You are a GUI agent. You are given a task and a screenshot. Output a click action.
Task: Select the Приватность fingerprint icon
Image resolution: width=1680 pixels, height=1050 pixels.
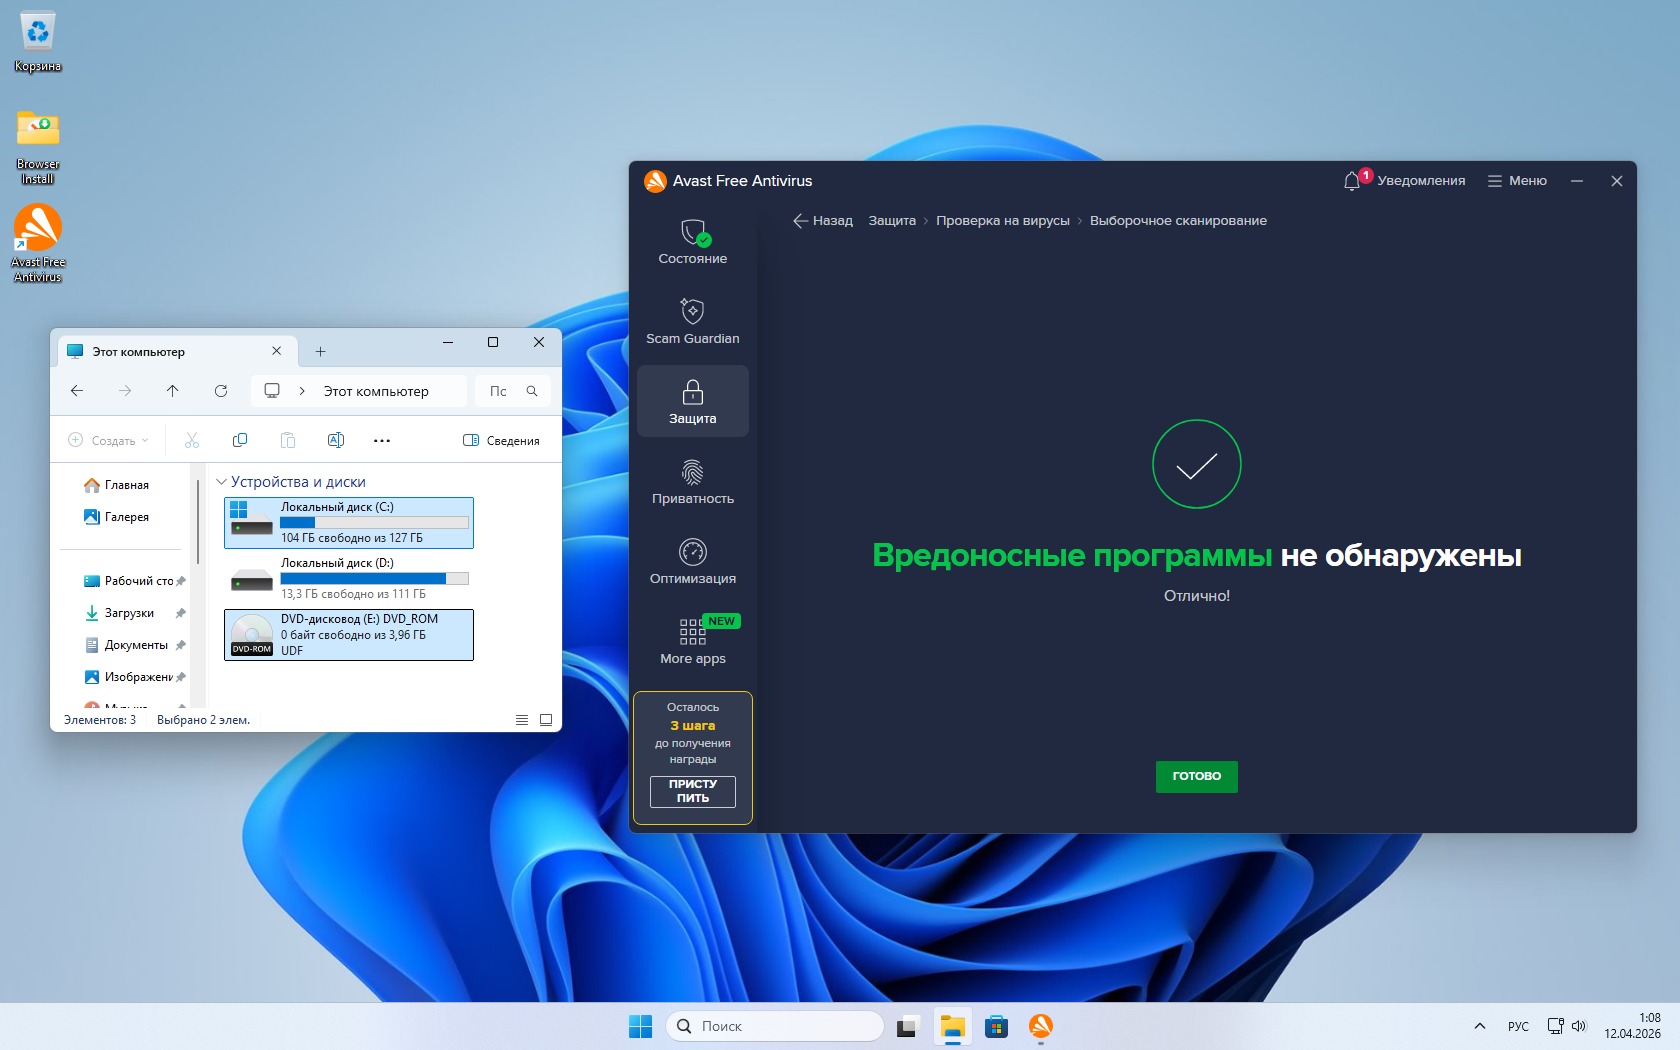click(x=692, y=471)
